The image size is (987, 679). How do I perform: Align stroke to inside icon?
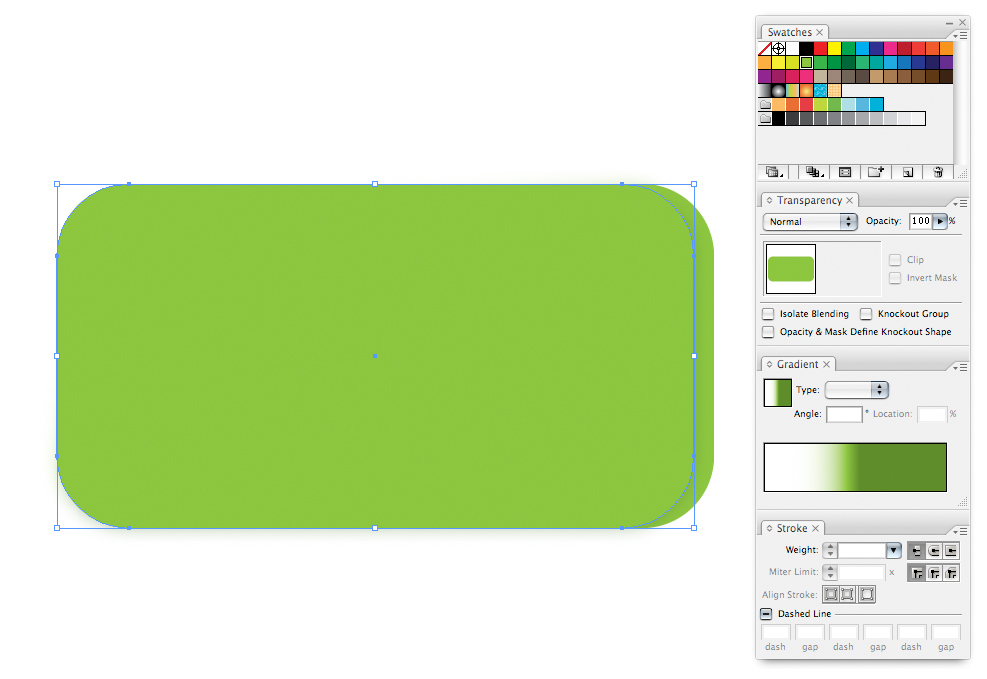tap(848, 594)
